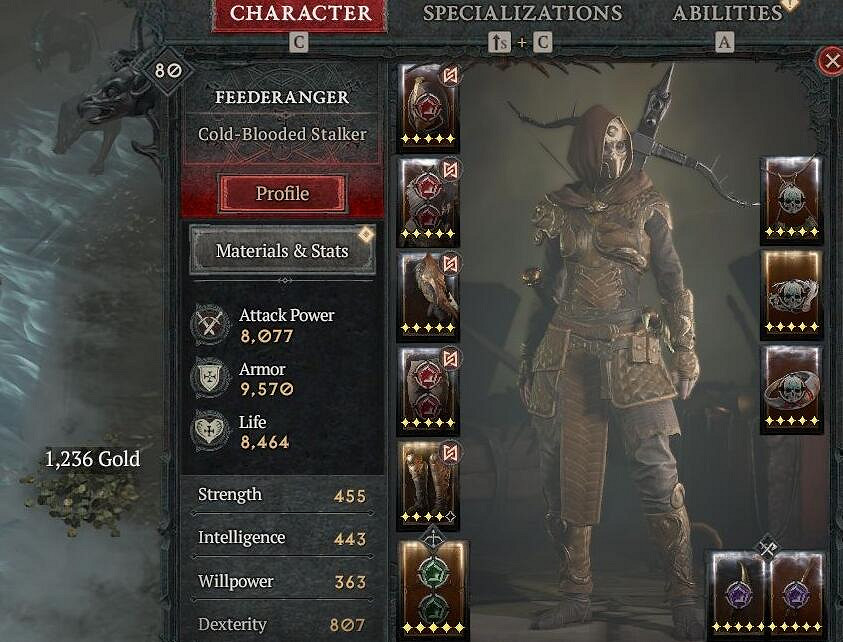
Task: Expand the Materials & Stats panel
Action: [282, 251]
